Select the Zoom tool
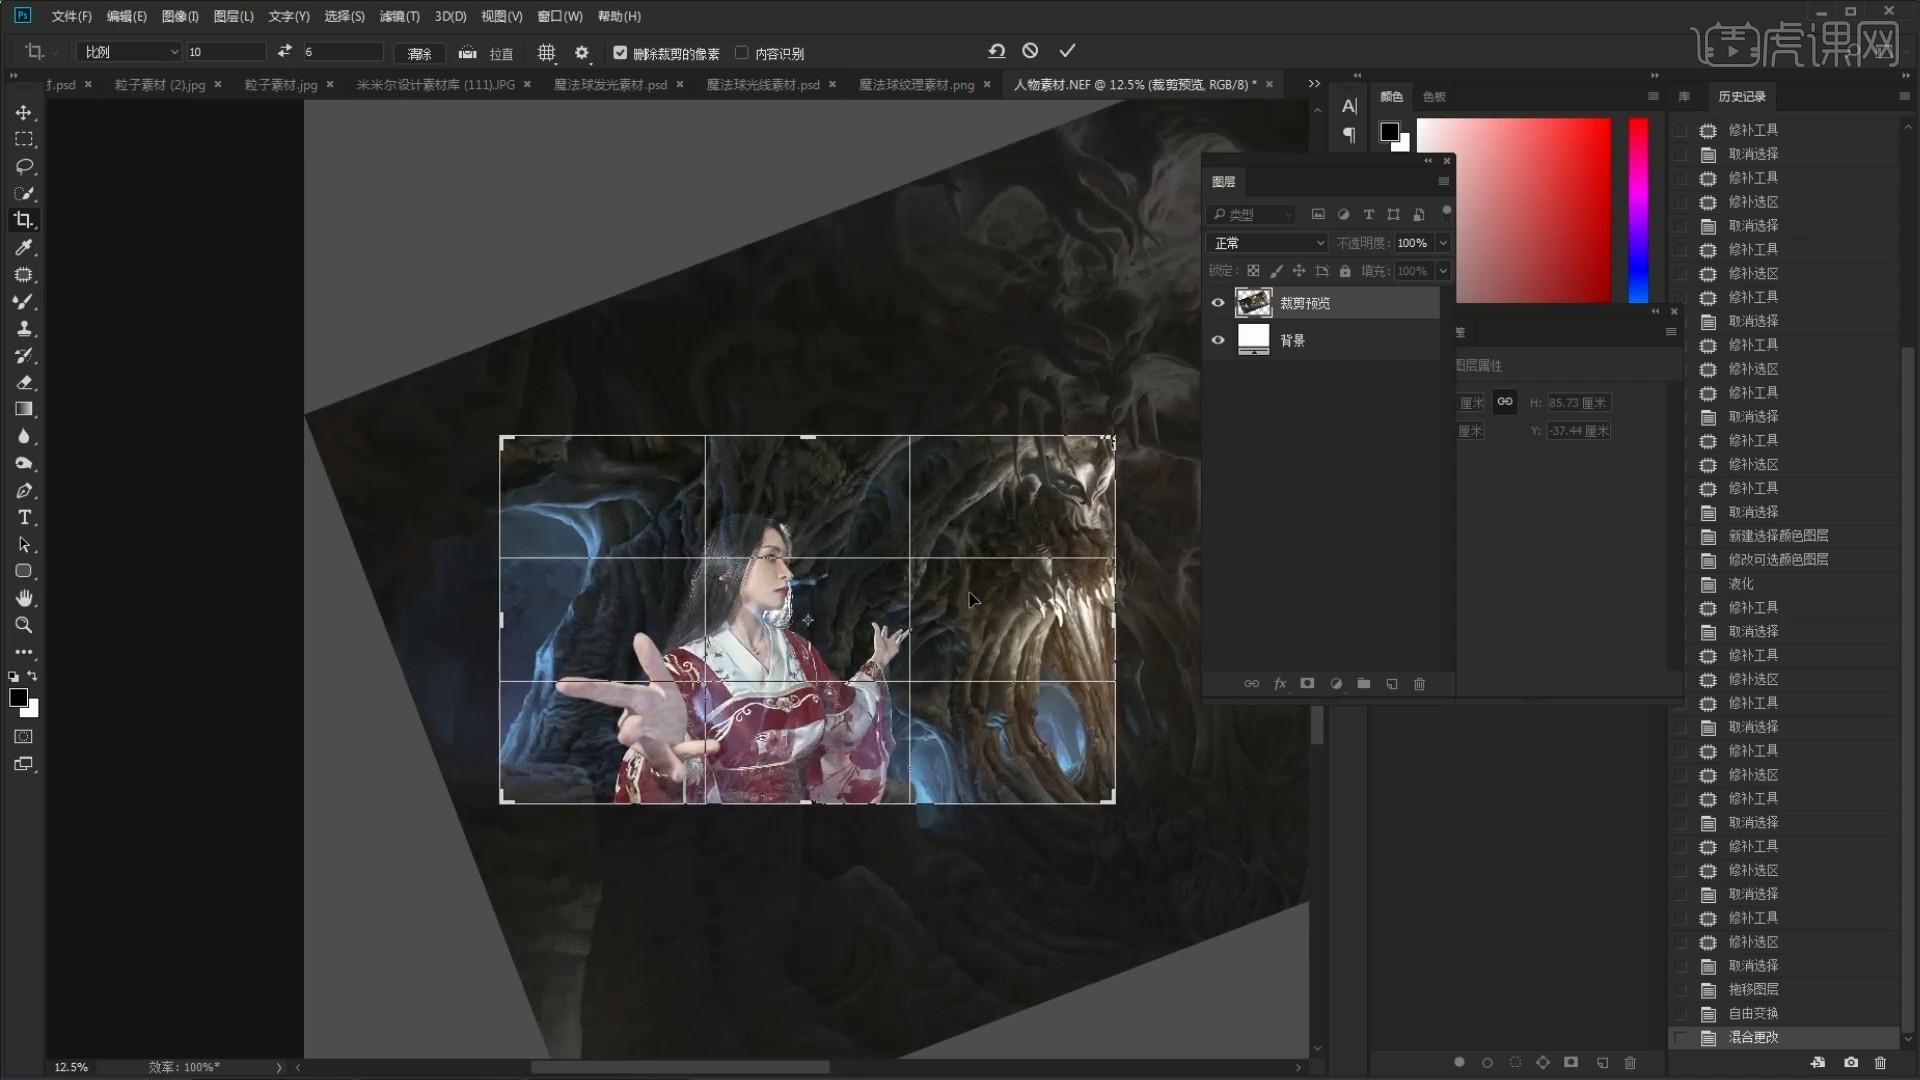1920x1080 pixels. pos(24,625)
